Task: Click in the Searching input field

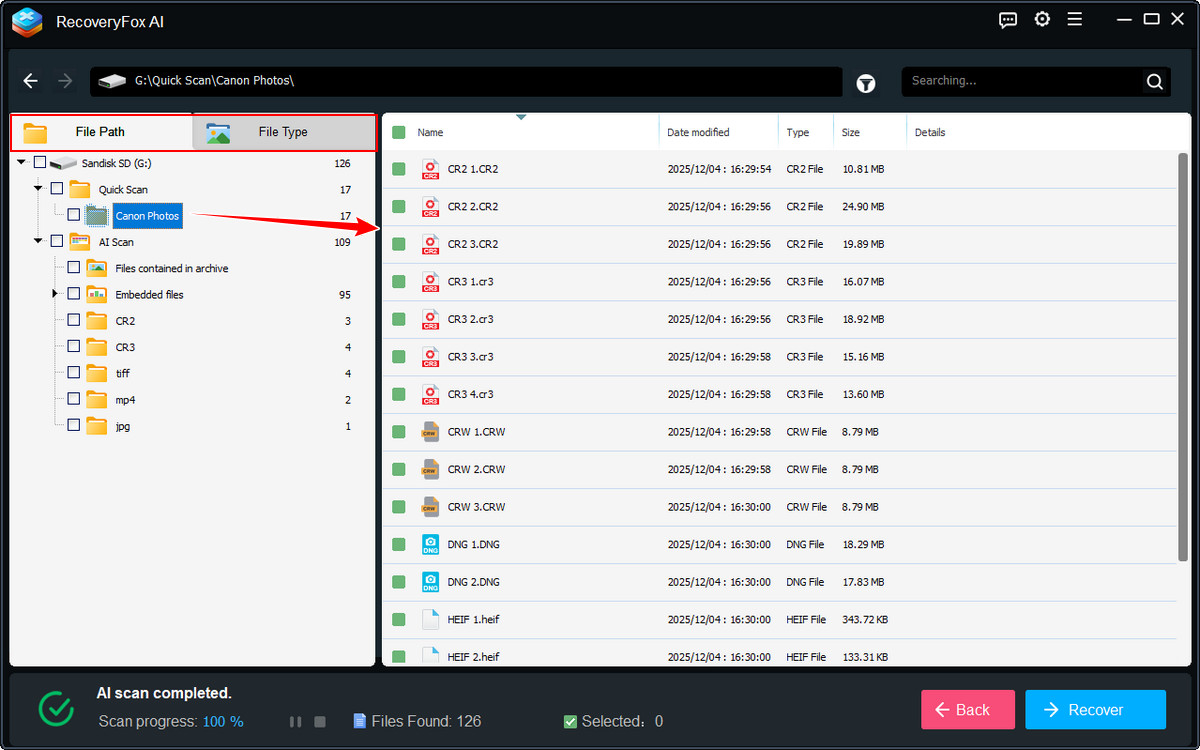Action: click(1020, 81)
